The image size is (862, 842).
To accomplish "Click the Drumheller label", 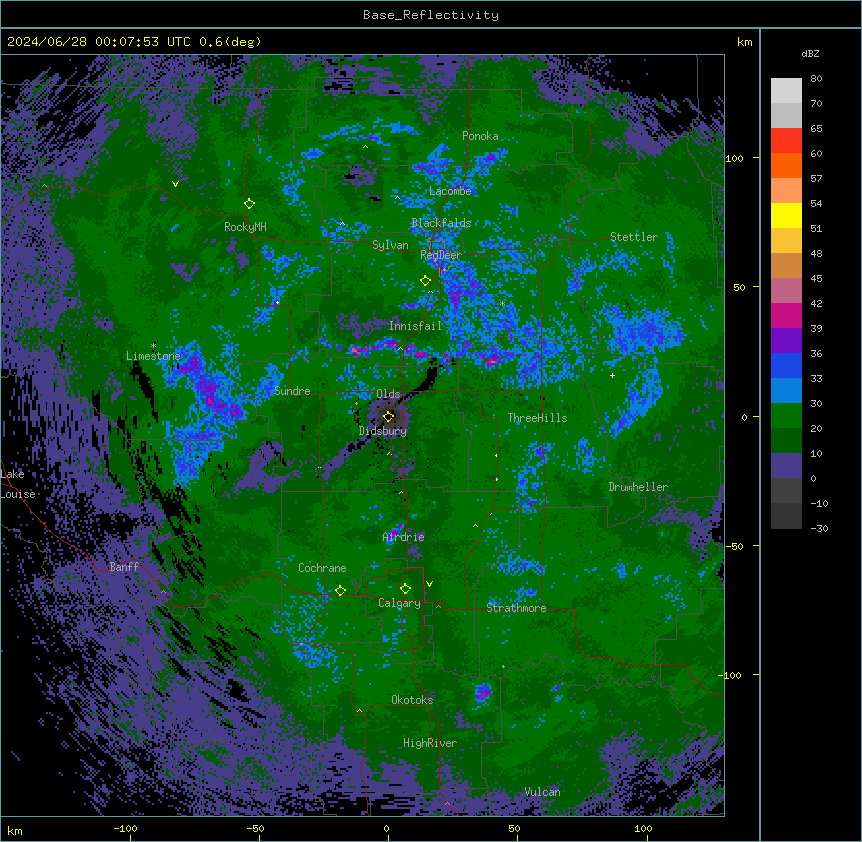I will [x=638, y=487].
